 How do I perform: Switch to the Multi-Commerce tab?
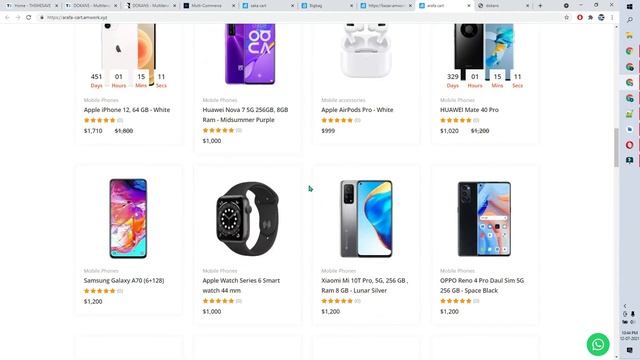coord(209,6)
